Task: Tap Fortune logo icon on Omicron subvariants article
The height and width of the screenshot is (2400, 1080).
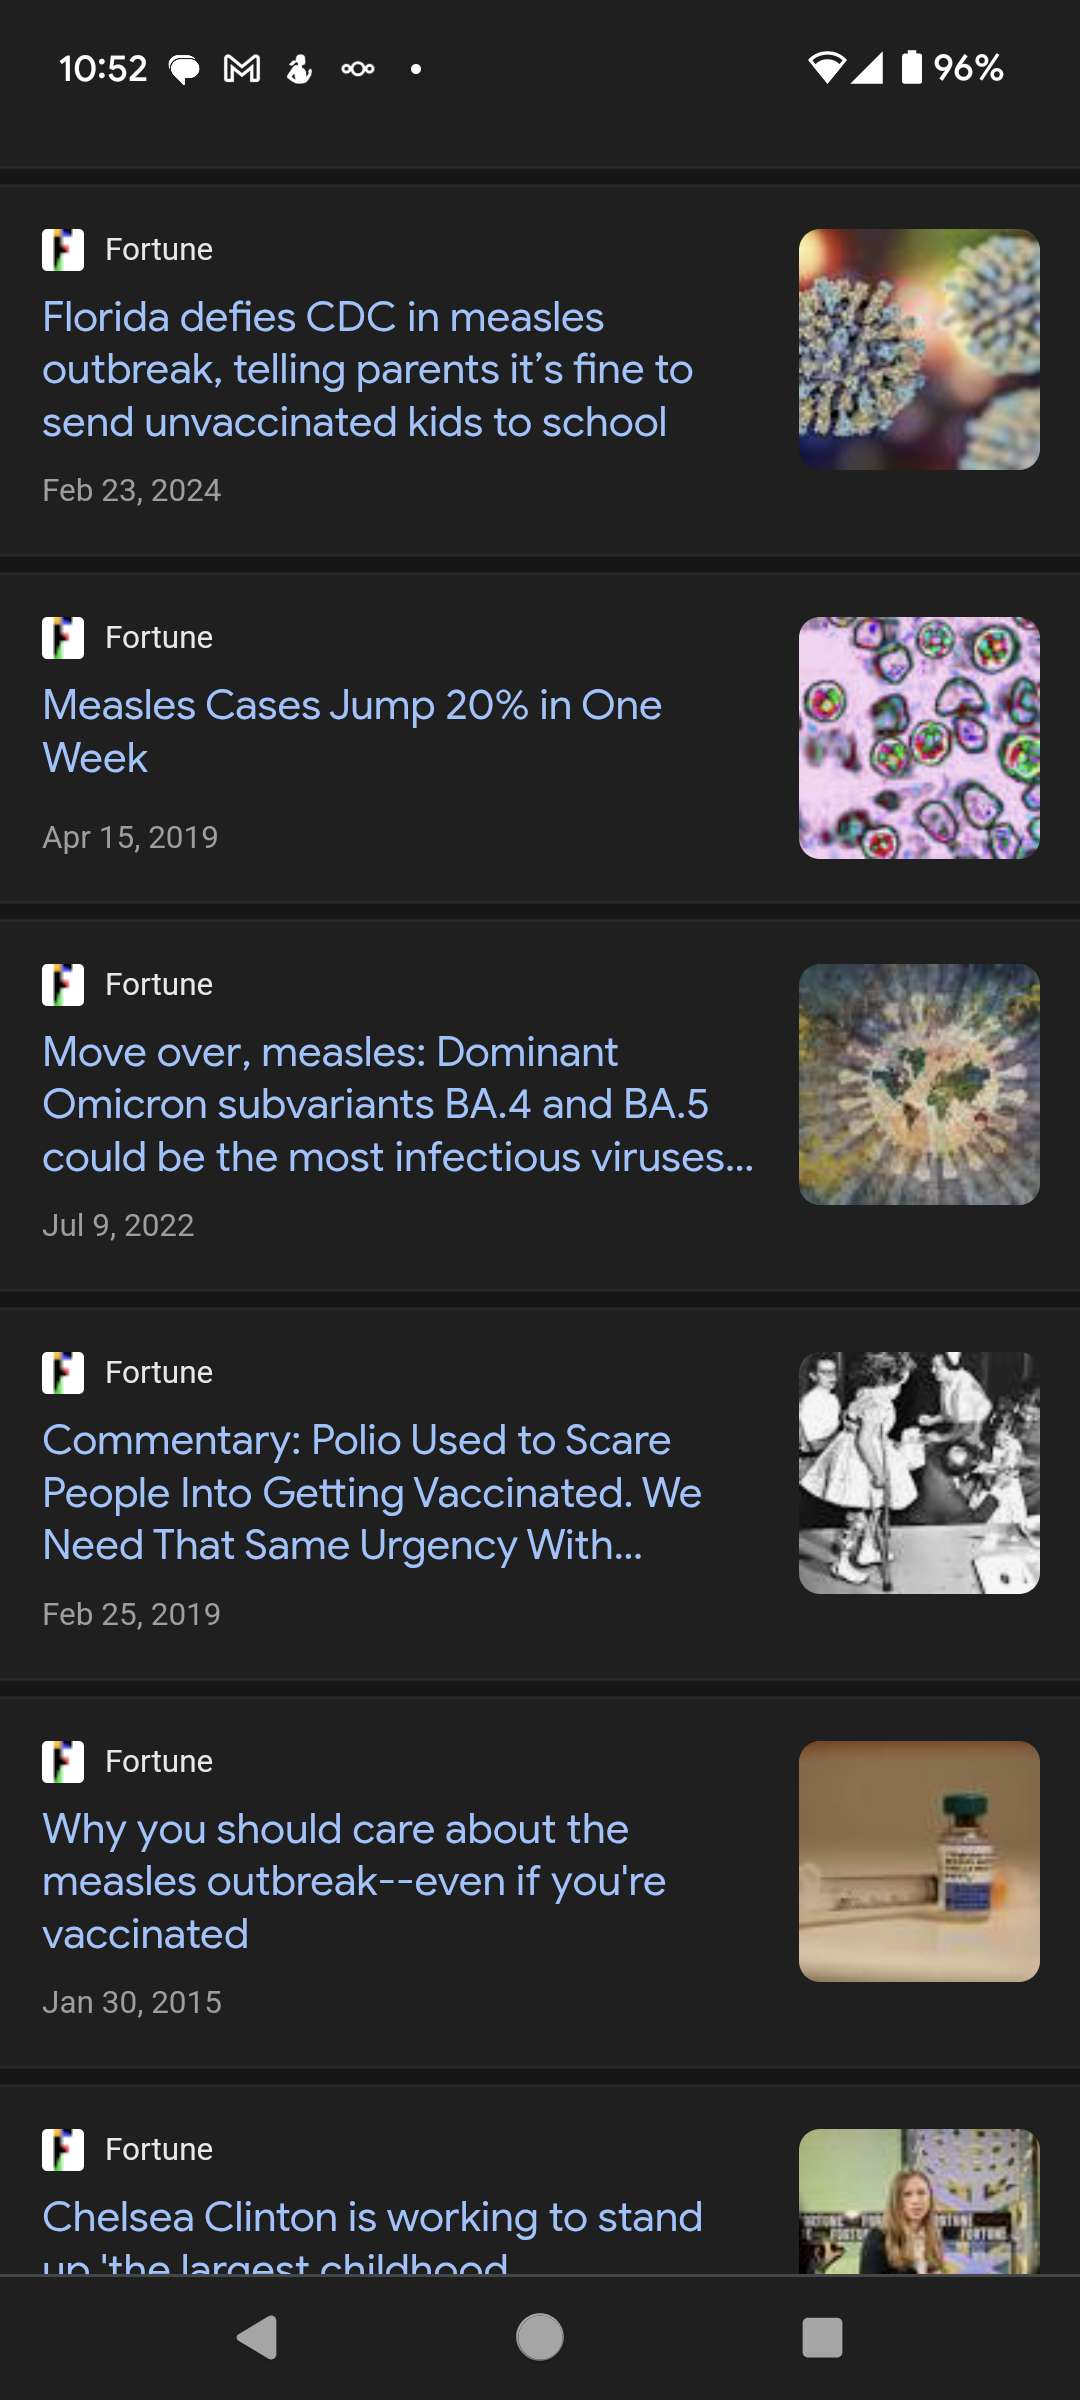Action: pyautogui.click(x=63, y=985)
